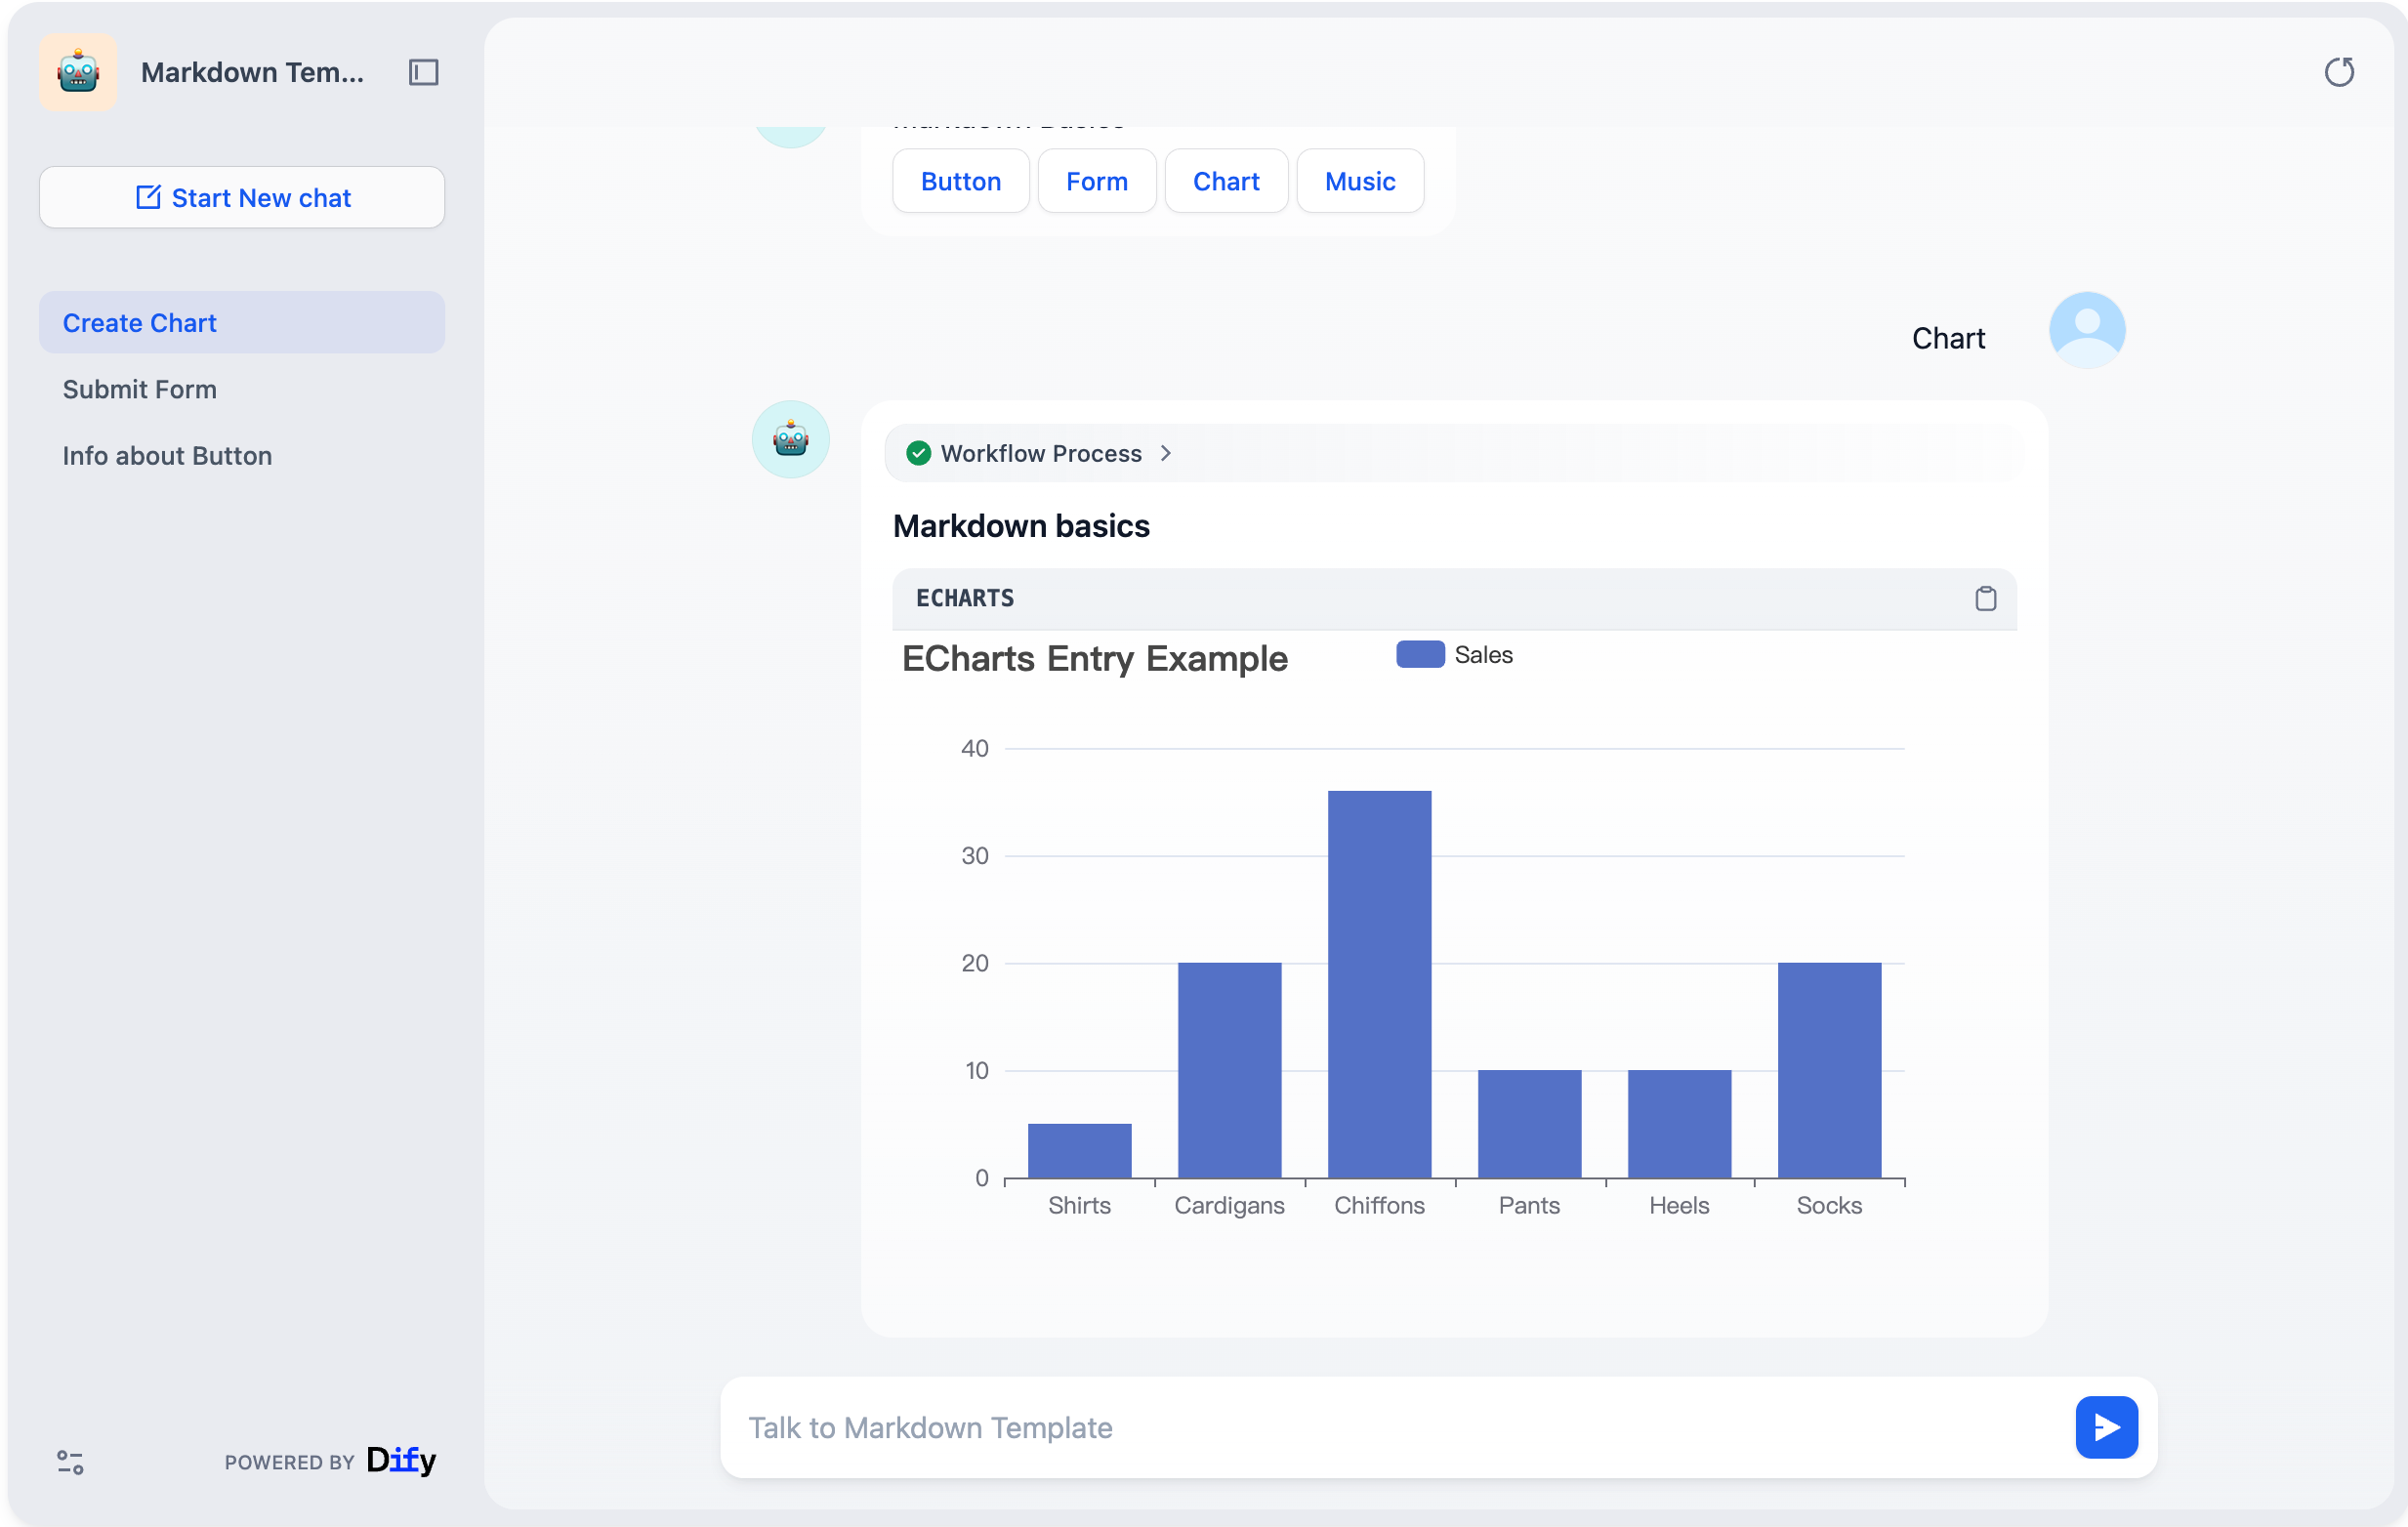This screenshot has height=1527, width=2408.
Task: Click the Markdown Template robot app icon
Action: point(78,72)
